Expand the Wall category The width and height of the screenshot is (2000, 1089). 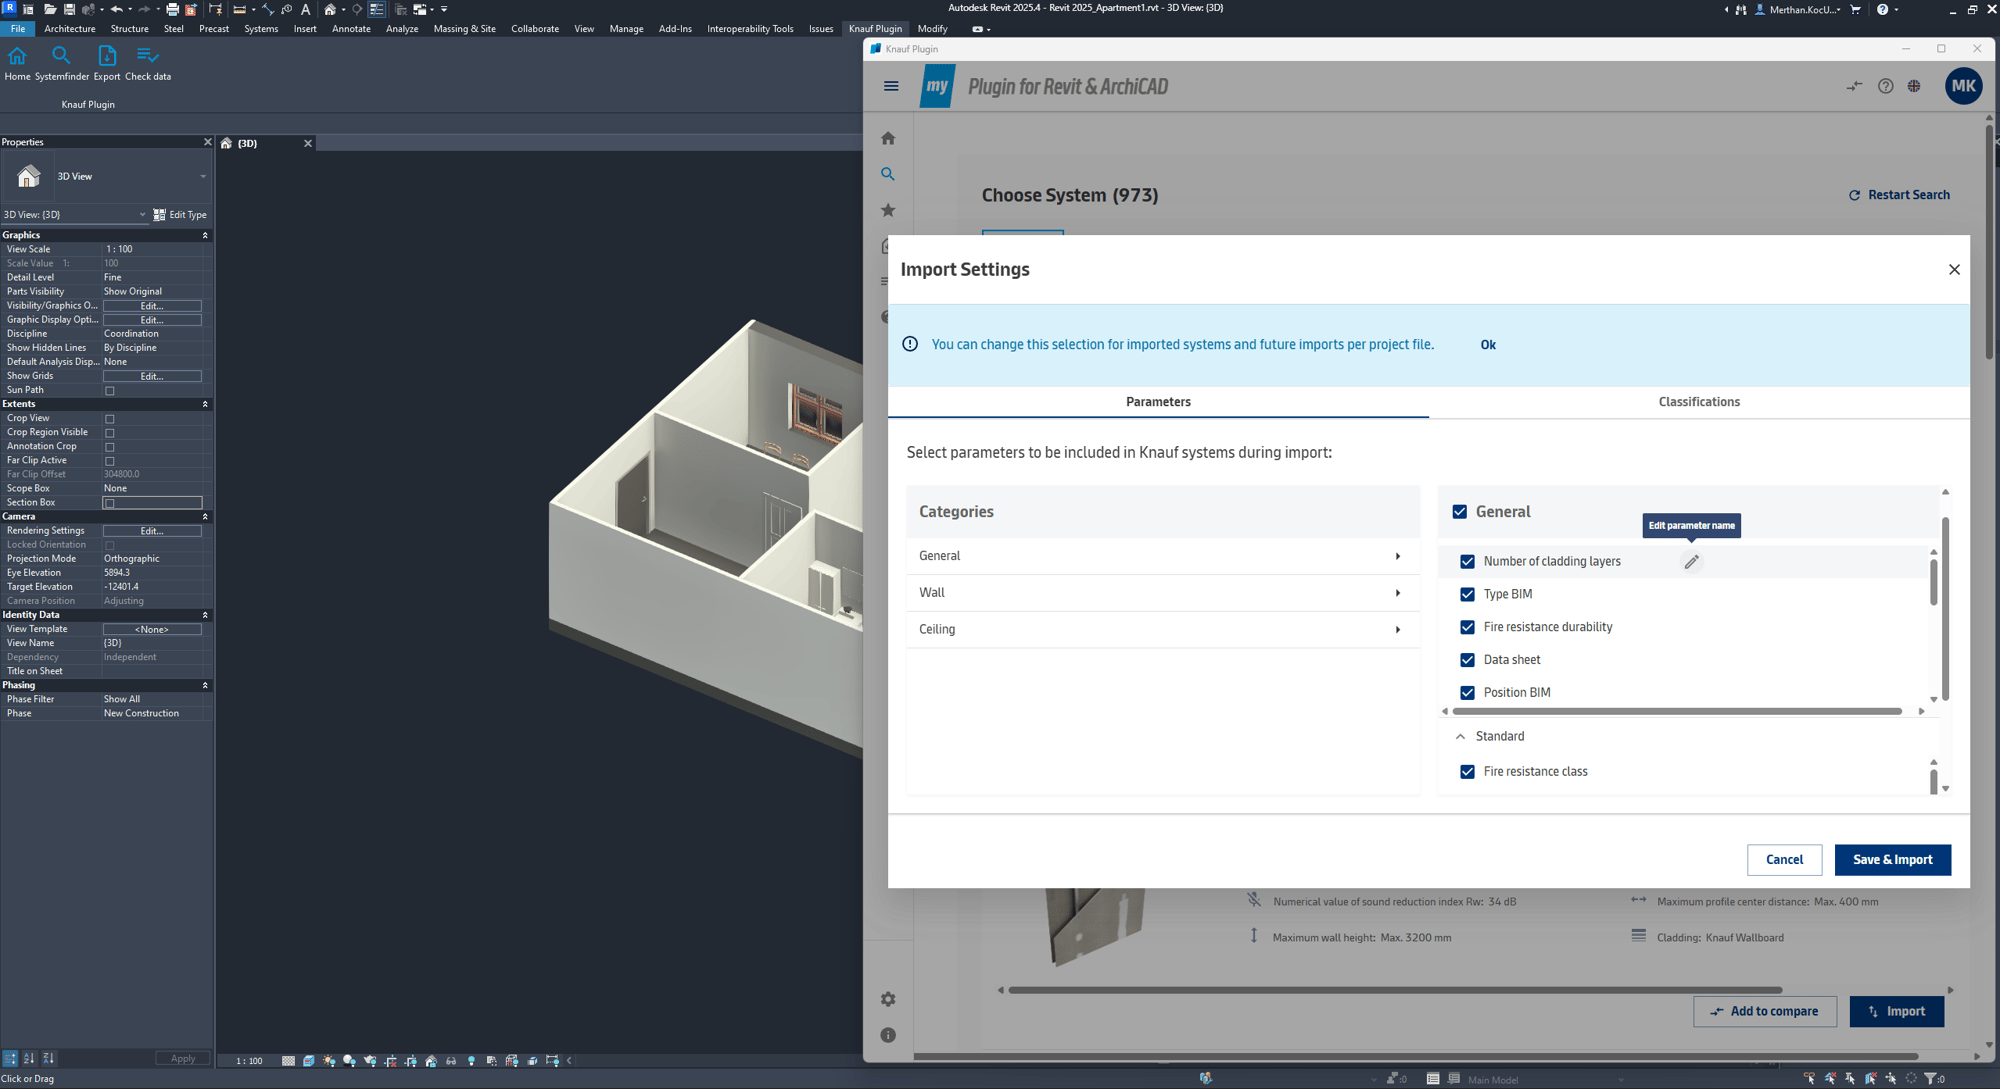(1162, 593)
